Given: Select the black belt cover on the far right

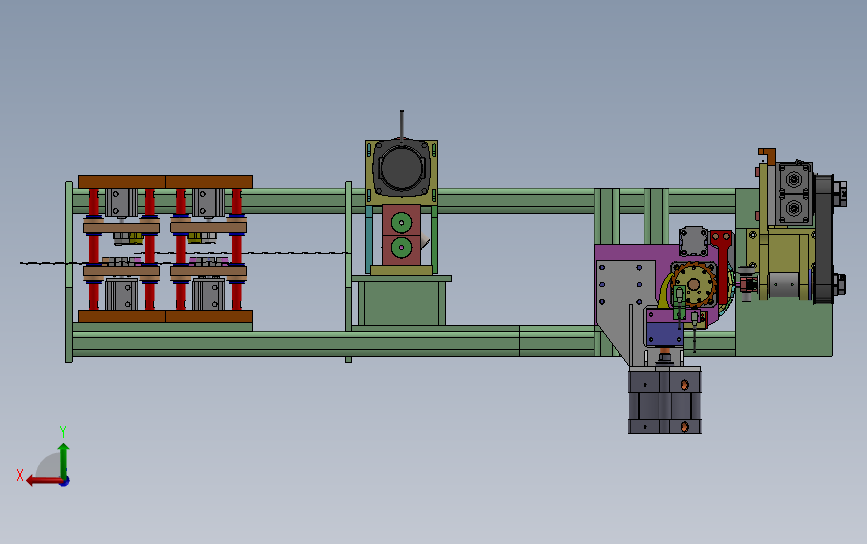Looking at the screenshot, I should click(824, 239).
